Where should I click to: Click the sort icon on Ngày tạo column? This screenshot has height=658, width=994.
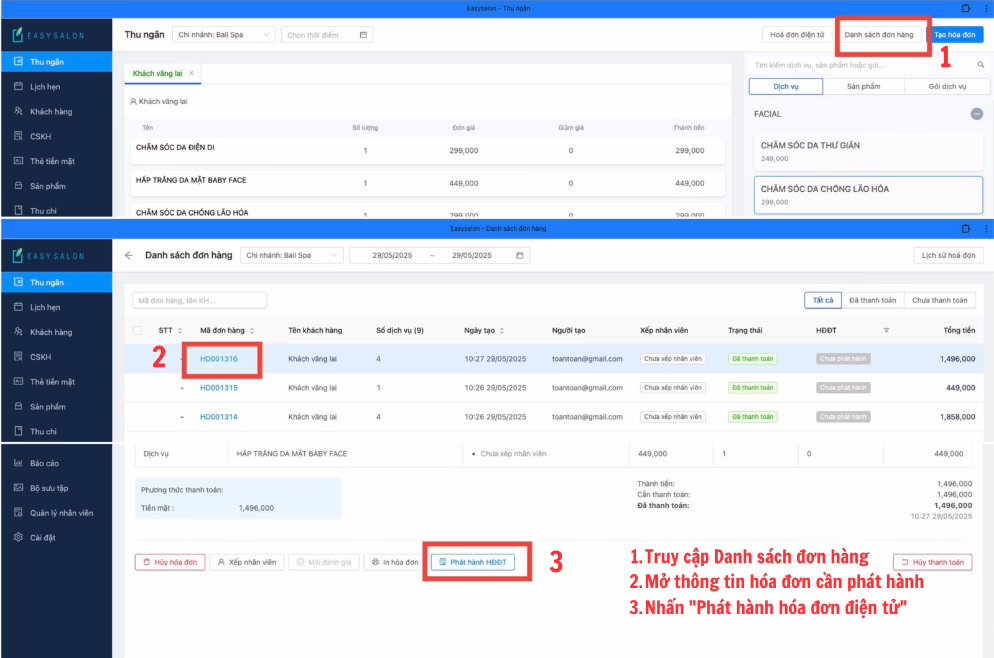pos(502,330)
